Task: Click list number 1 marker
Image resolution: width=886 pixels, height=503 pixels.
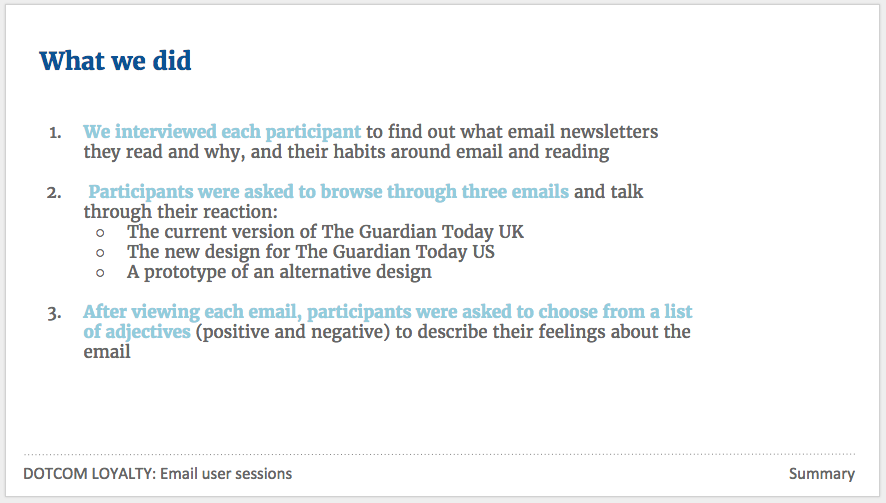Action: point(55,133)
